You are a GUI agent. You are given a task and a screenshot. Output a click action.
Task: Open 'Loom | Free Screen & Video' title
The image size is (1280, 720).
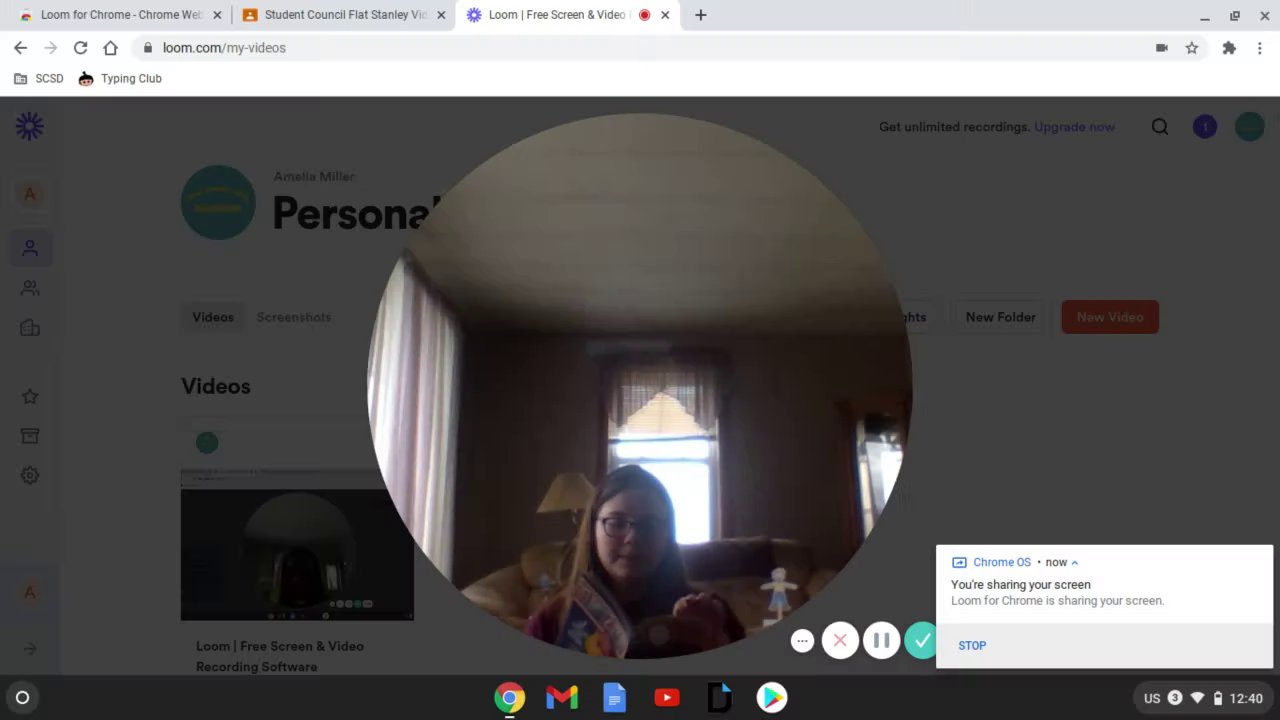pos(280,656)
